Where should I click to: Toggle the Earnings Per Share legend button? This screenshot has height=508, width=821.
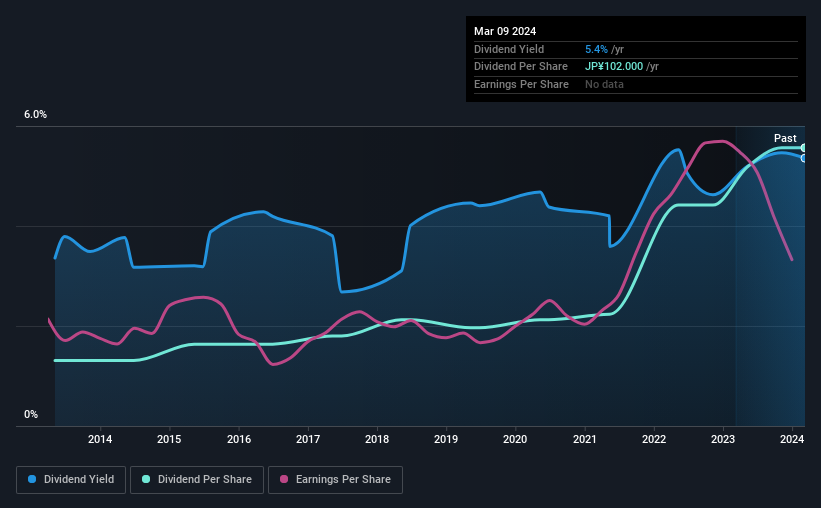pos(335,480)
